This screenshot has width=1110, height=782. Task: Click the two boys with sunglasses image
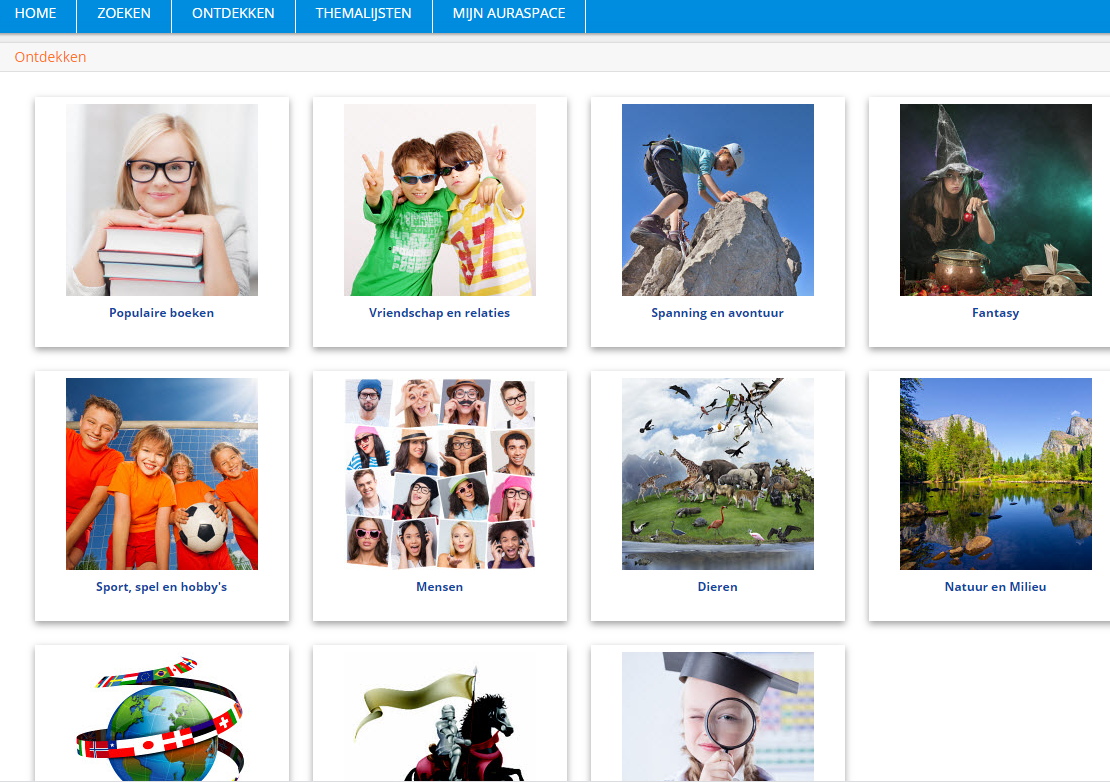pos(440,200)
